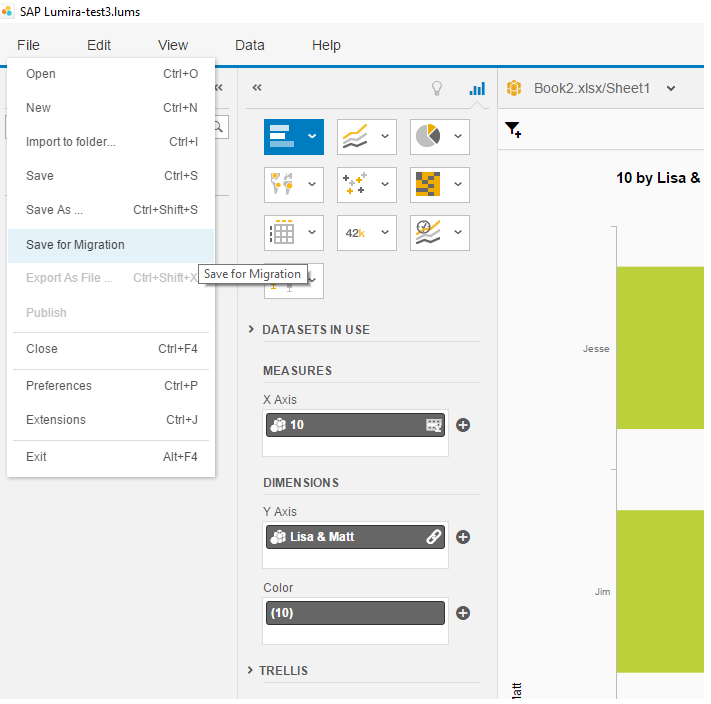
Task: Open the geo map chart dropdown arrow
Action: point(312,184)
